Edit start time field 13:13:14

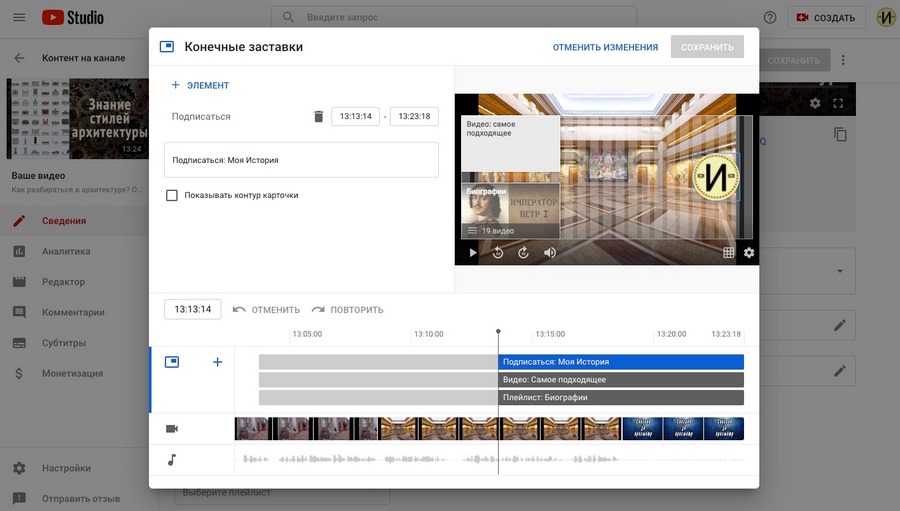pyautogui.click(x=355, y=117)
